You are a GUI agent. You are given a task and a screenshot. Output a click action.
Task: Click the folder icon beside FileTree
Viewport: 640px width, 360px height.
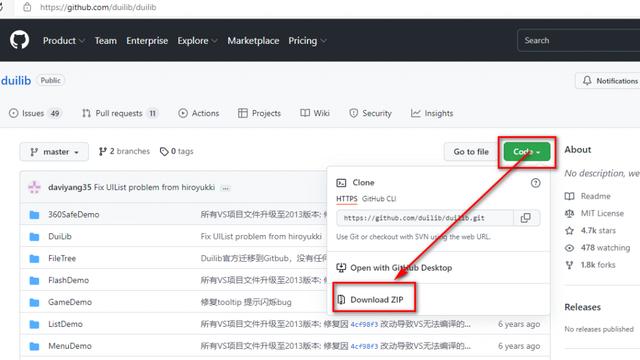click(34, 259)
